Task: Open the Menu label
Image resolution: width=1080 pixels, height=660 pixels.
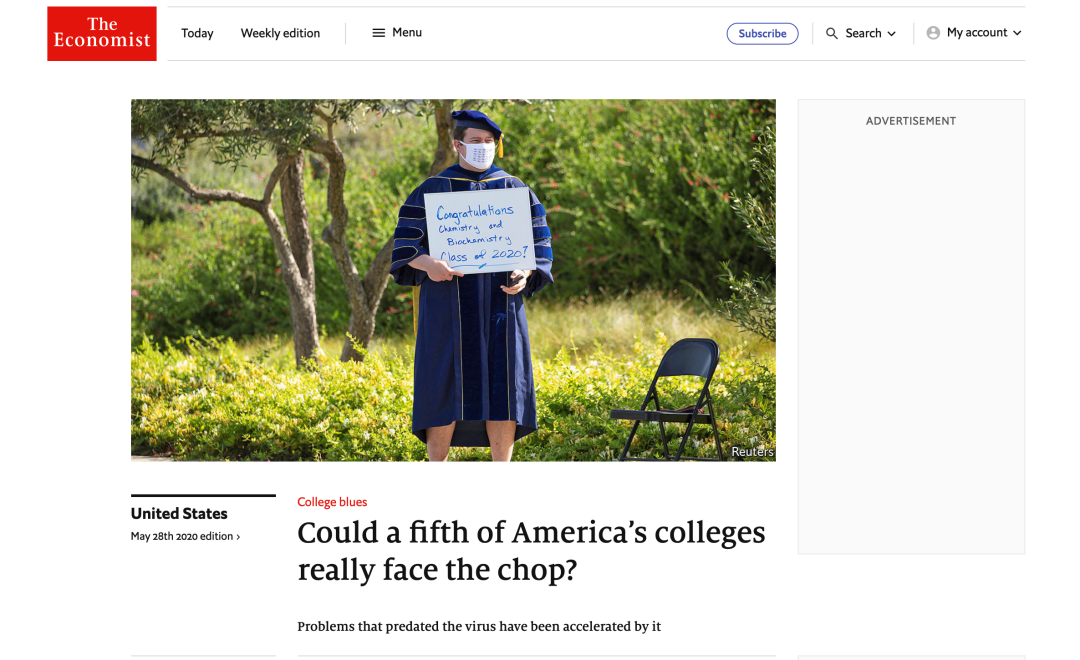Action: coord(407,33)
